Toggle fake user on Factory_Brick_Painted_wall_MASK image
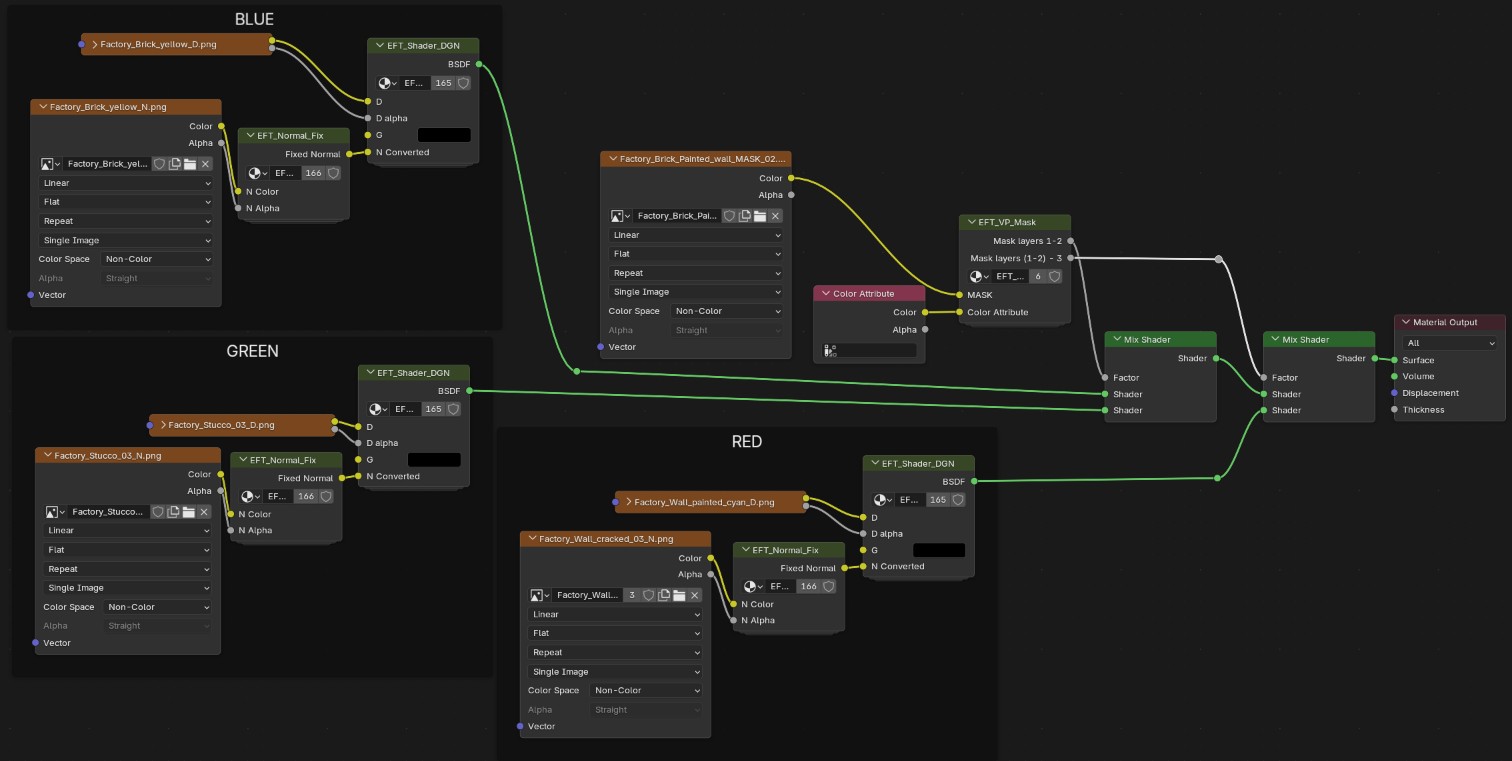1512x761 pixels. tap(729, 216)
